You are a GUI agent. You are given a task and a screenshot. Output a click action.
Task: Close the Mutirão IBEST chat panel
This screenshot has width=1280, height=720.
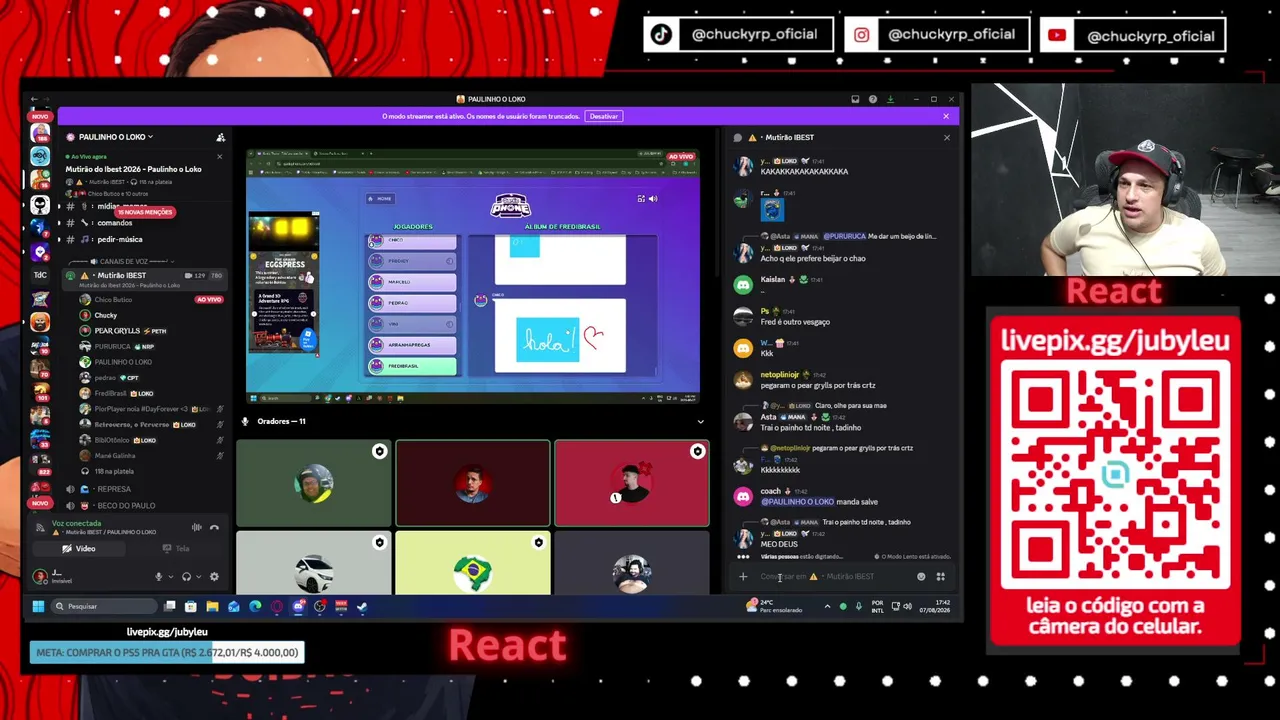click(x=947, y=137)
